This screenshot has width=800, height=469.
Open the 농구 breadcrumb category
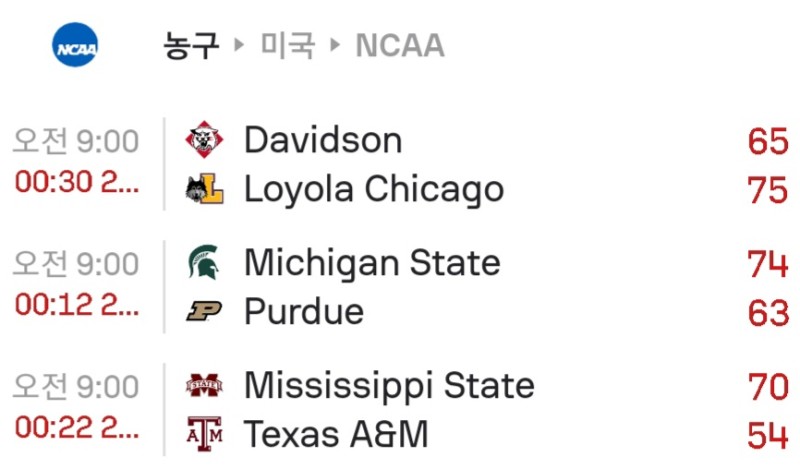coord(191,46)
